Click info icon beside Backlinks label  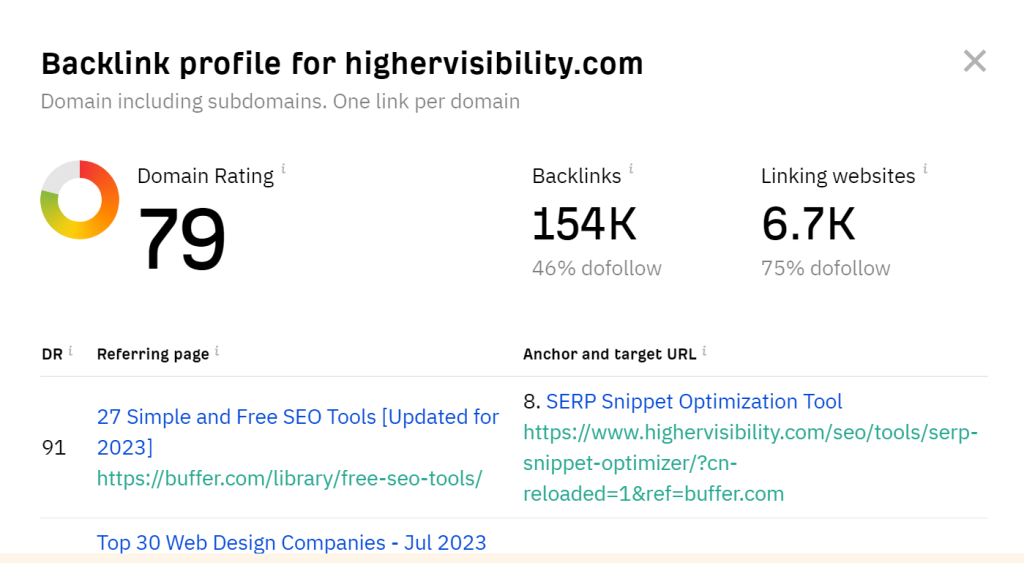631,169
